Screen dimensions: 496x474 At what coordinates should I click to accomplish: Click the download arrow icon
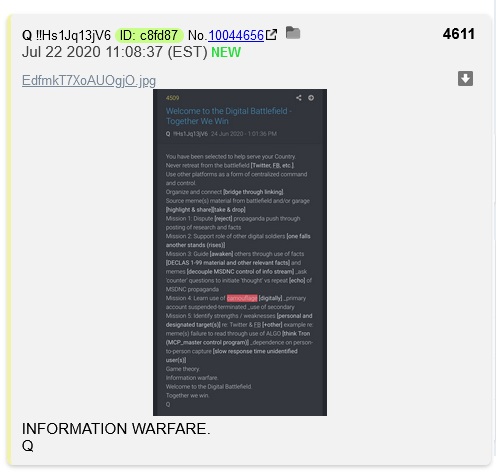tap(465, 79)
